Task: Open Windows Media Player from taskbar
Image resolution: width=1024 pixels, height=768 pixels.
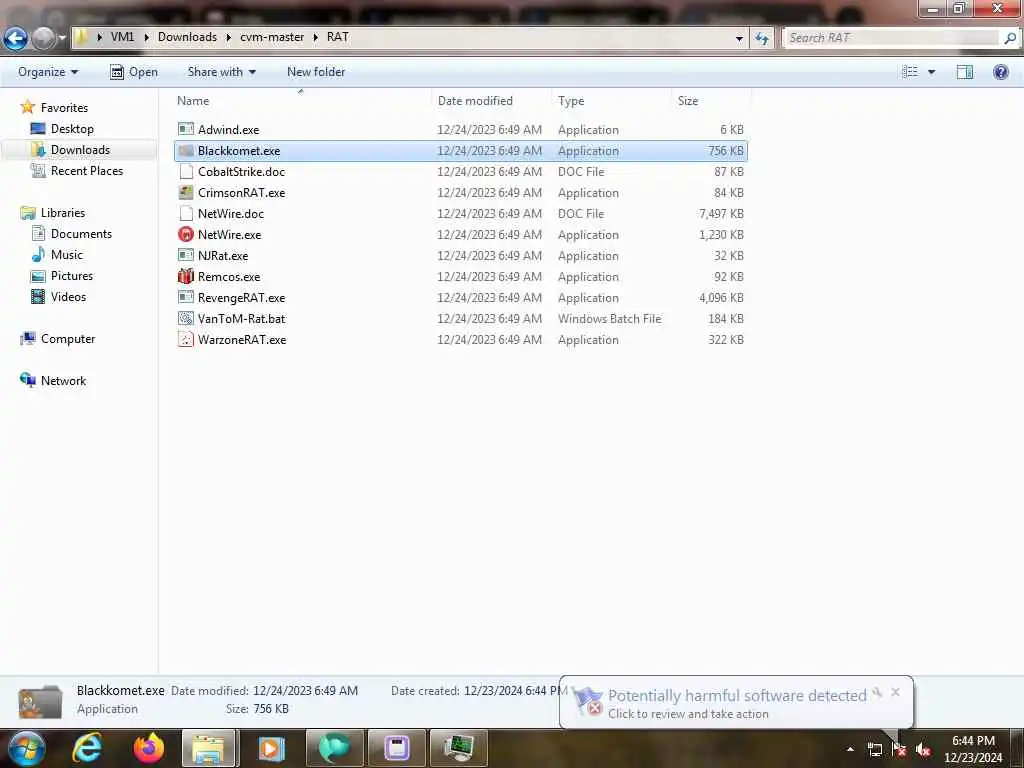Action: [x=271, y=748]
